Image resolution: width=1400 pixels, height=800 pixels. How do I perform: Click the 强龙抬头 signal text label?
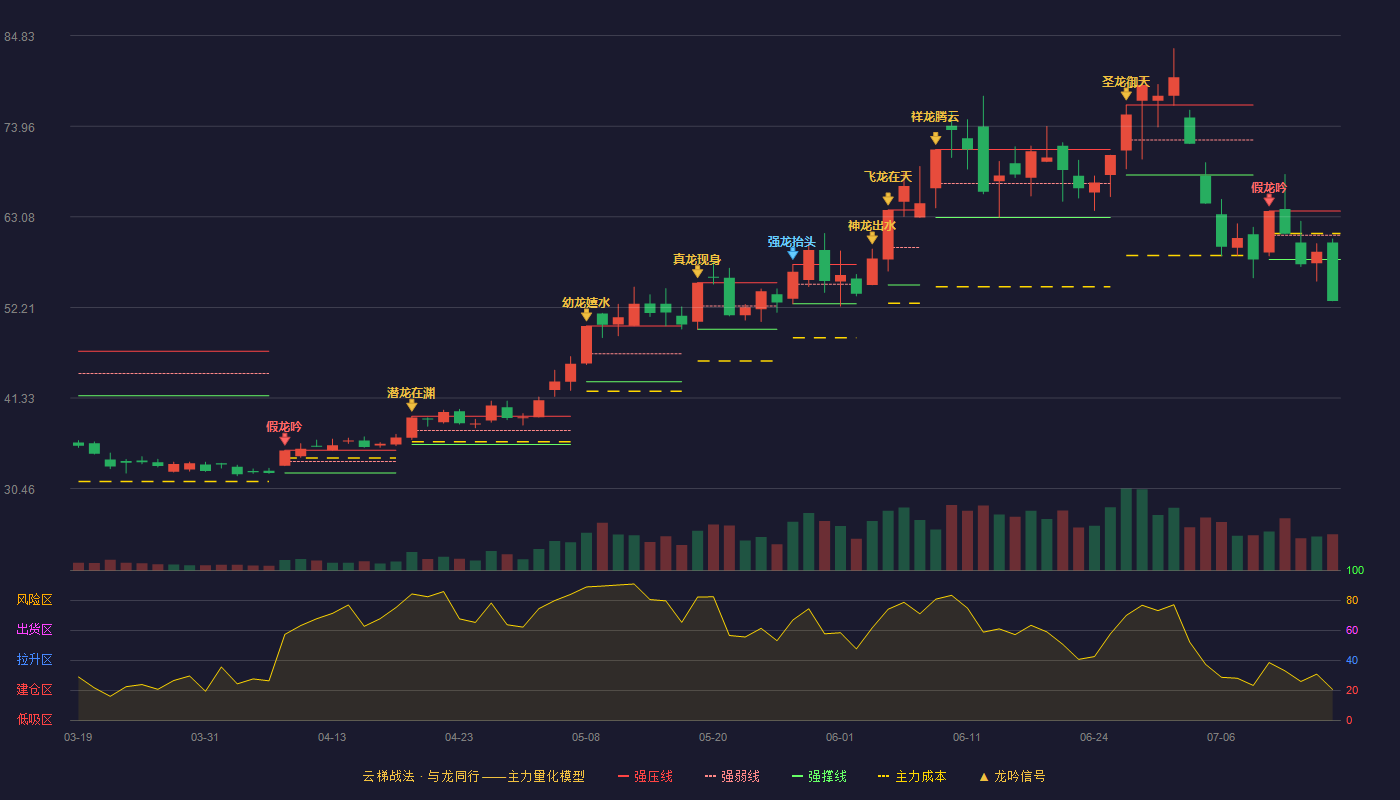pyautogui.click(x=792, y=241)
